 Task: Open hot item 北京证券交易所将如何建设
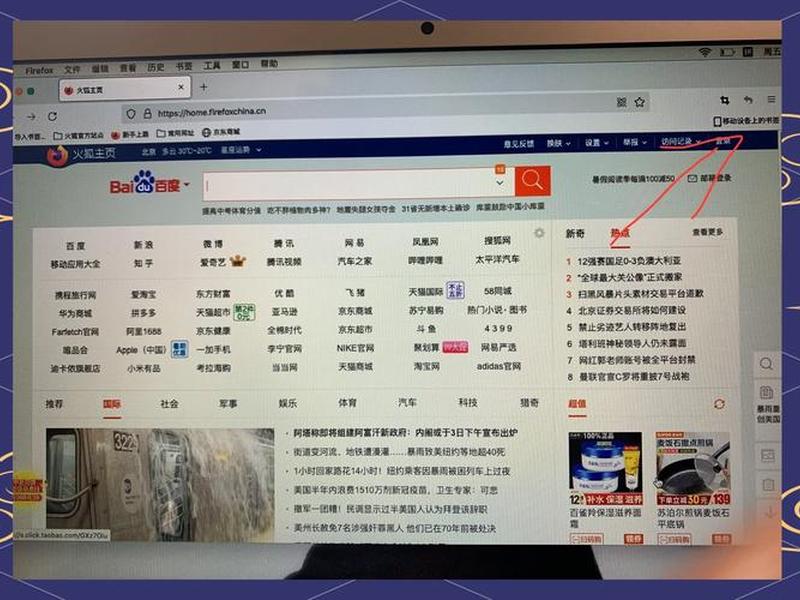click(x=632, y=310)
